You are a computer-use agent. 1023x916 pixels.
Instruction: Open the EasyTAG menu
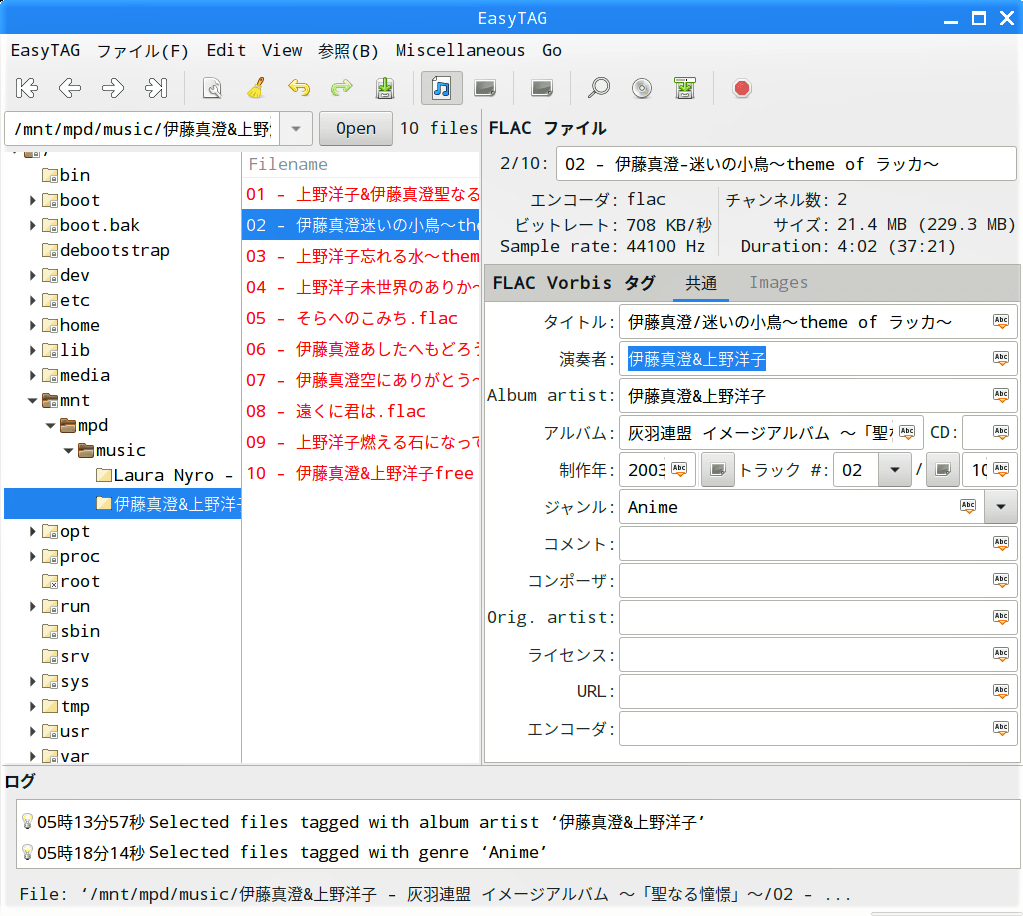pos(46,50)
